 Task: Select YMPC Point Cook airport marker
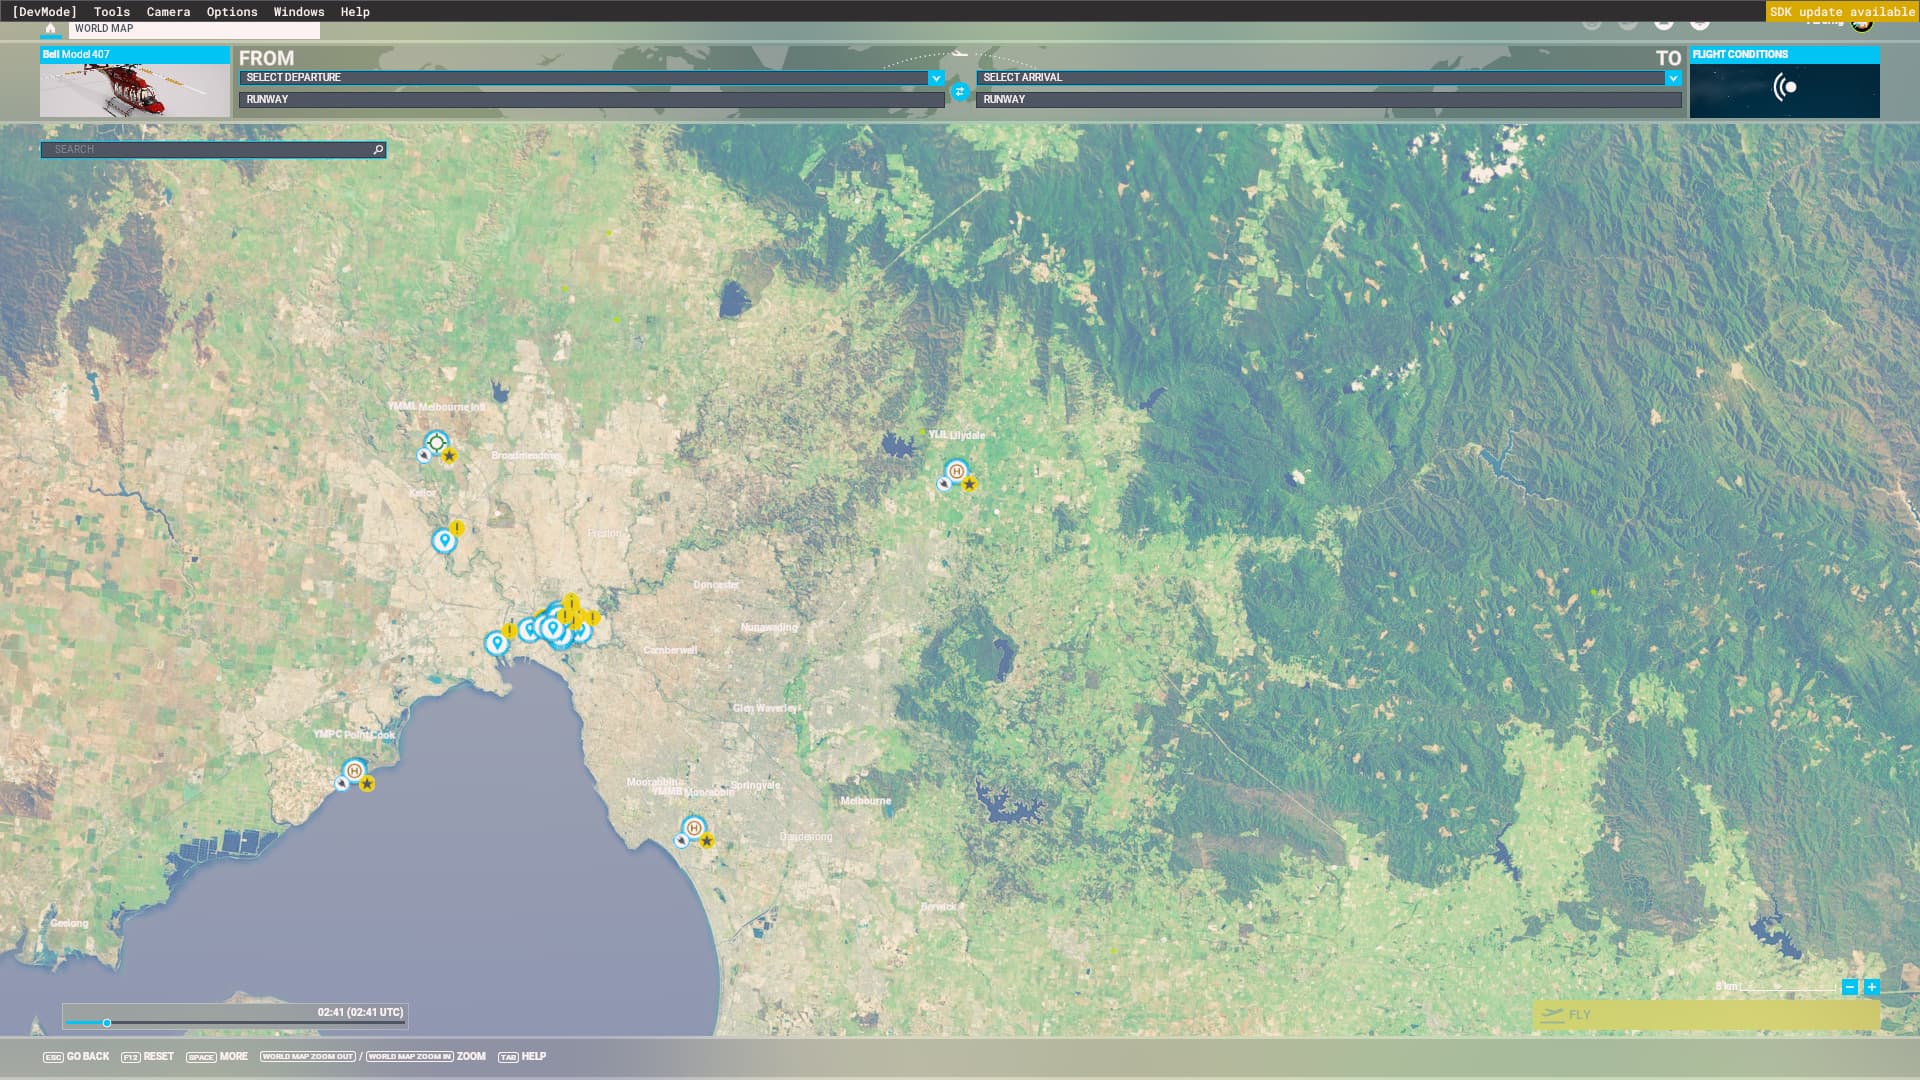(354, 771)
